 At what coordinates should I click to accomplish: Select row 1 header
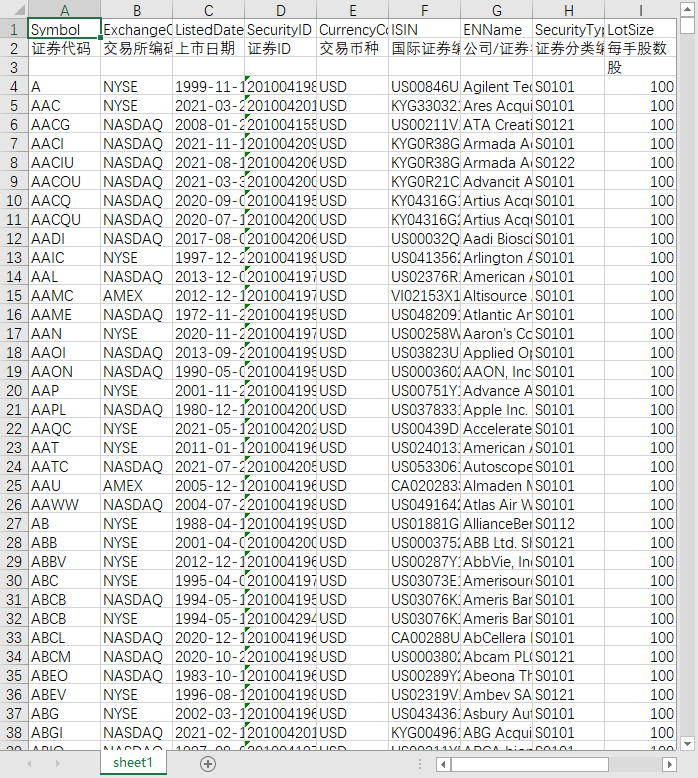[14, 29]
